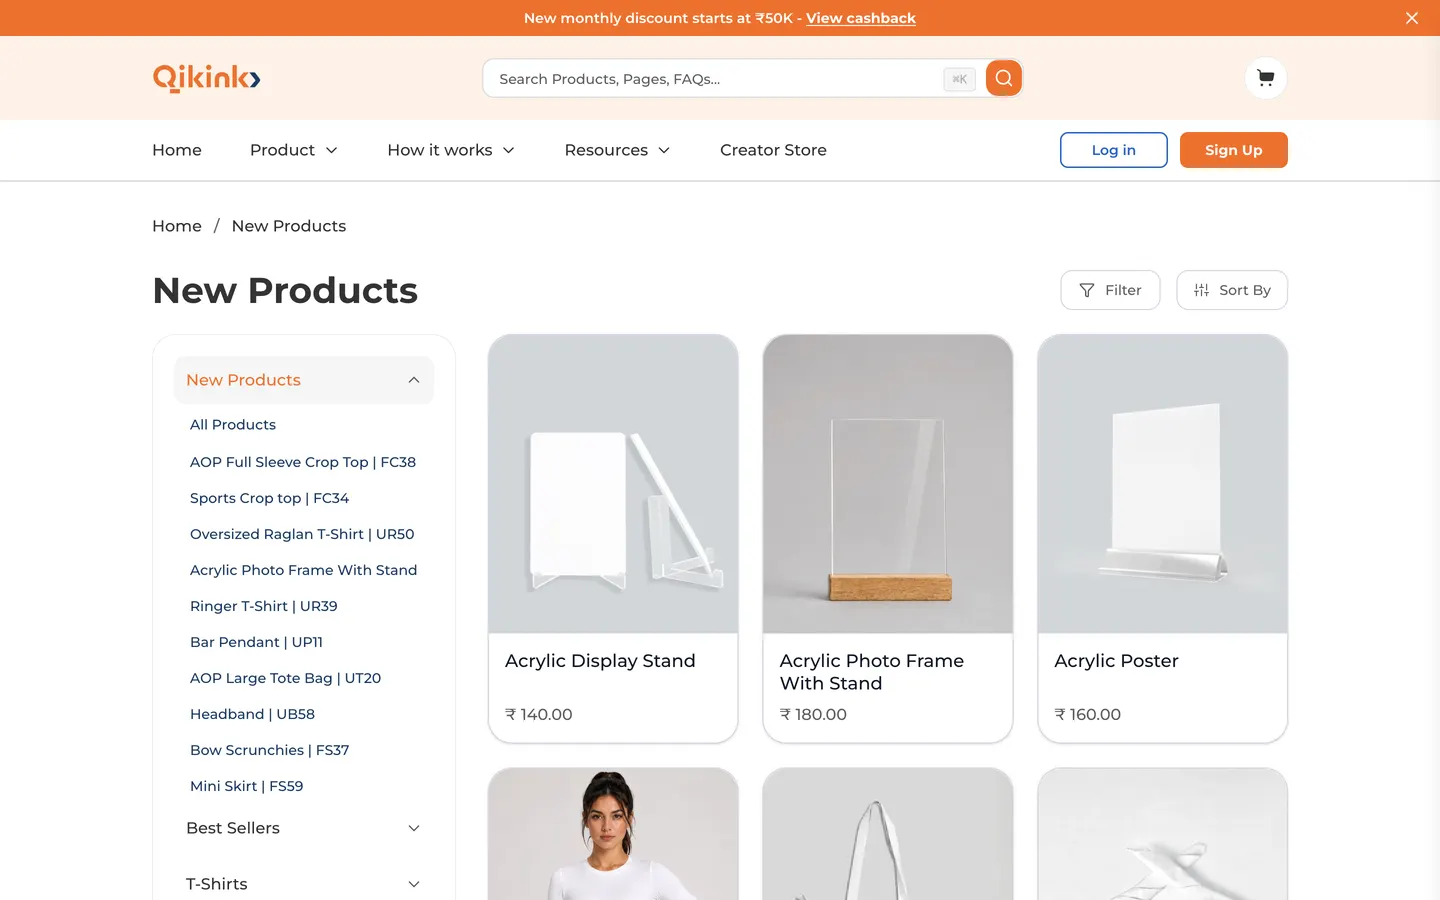Click New Products in the breadcrumb
This screenshot has width=1440, height=900.
point(289,226)
